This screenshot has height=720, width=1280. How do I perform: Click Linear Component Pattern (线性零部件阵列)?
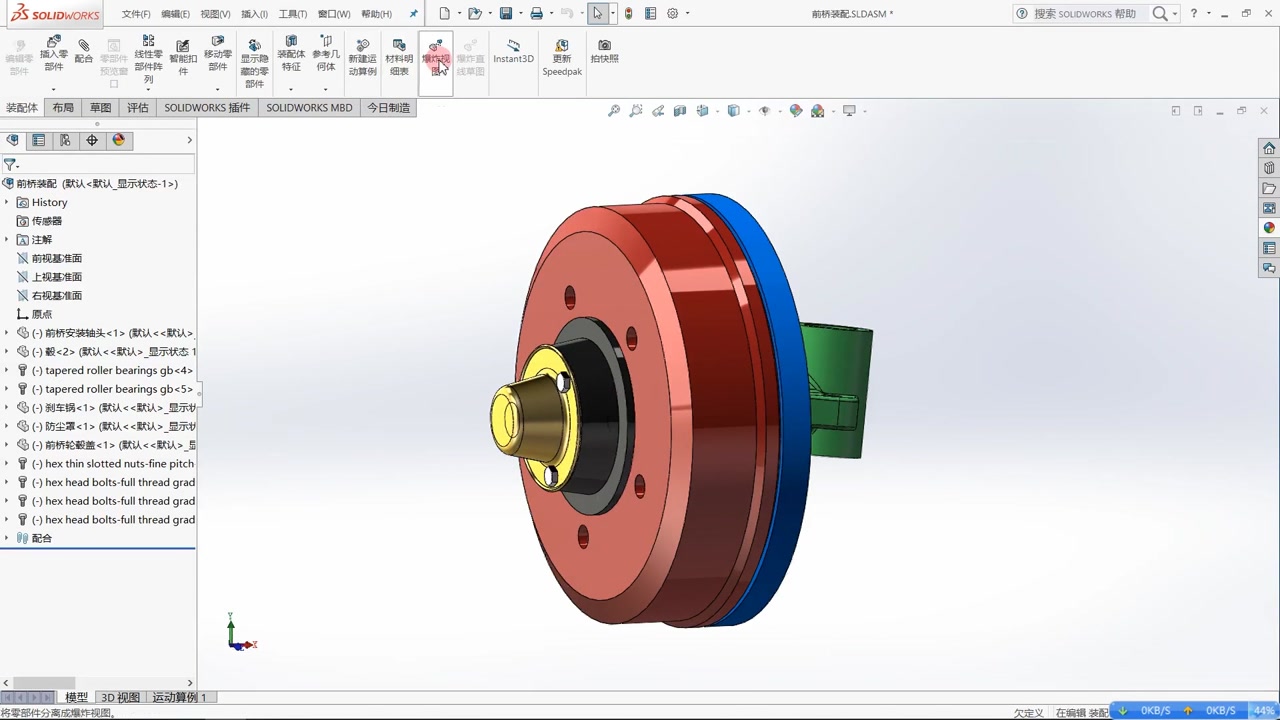coord(148,60)
